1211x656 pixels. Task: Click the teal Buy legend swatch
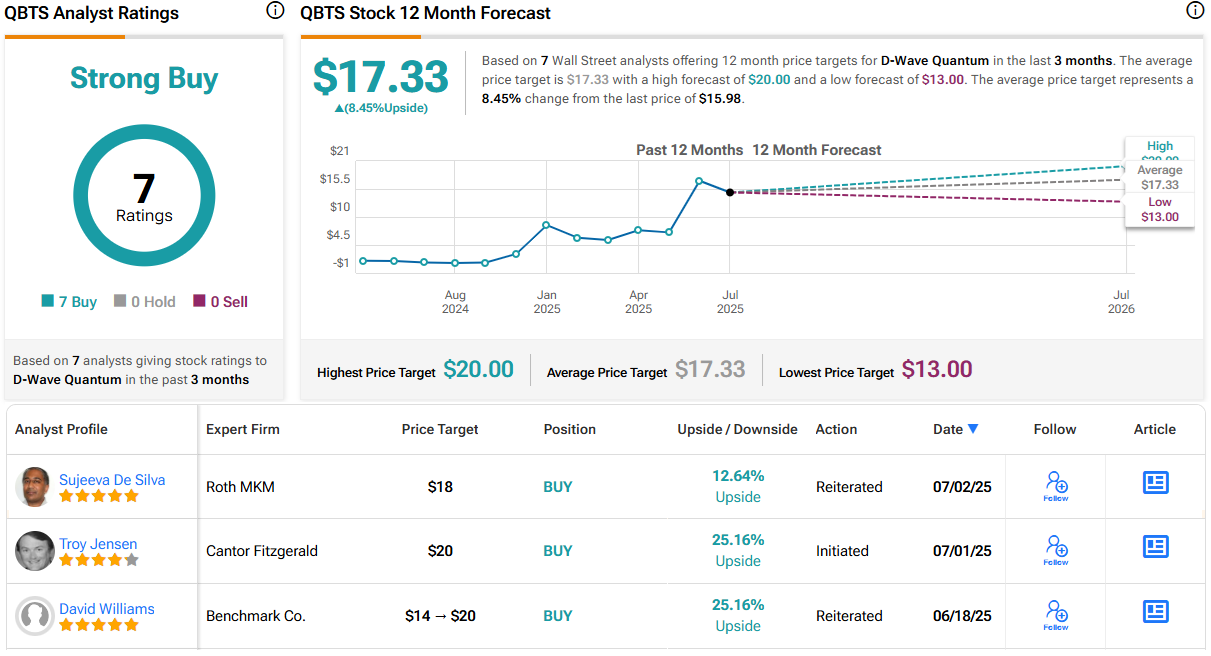click(47, 301)
